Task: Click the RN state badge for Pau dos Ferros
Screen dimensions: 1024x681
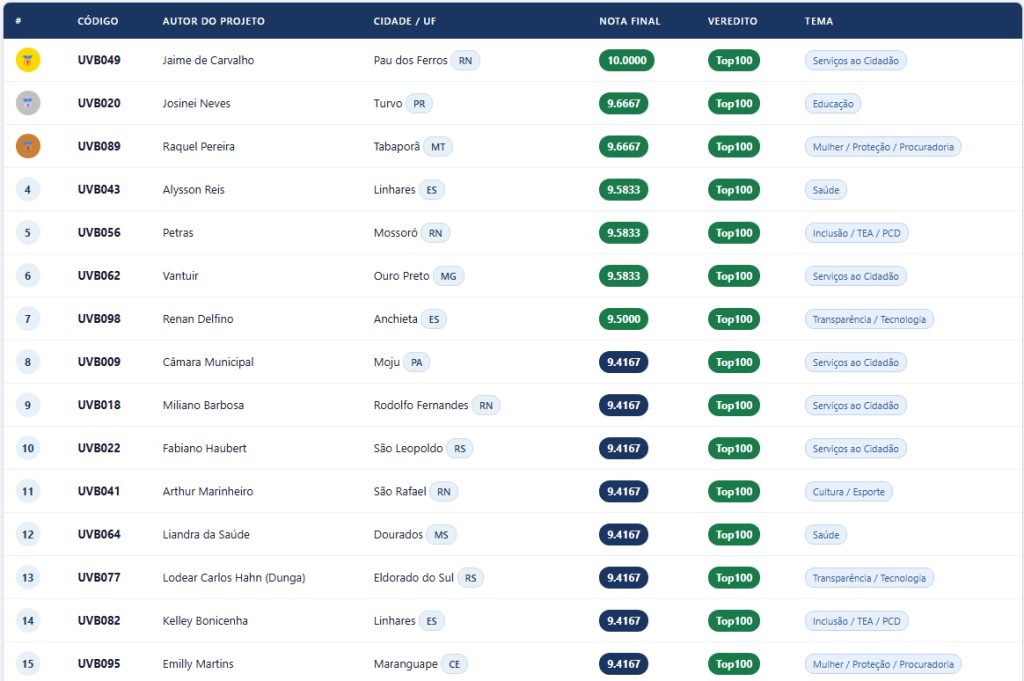Action: click(465, 60)
